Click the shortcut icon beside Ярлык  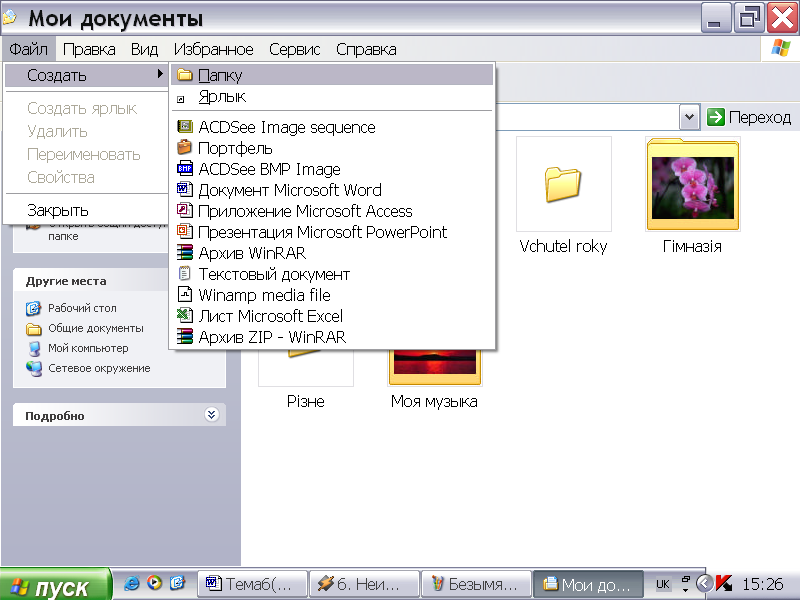click(181, 99)
